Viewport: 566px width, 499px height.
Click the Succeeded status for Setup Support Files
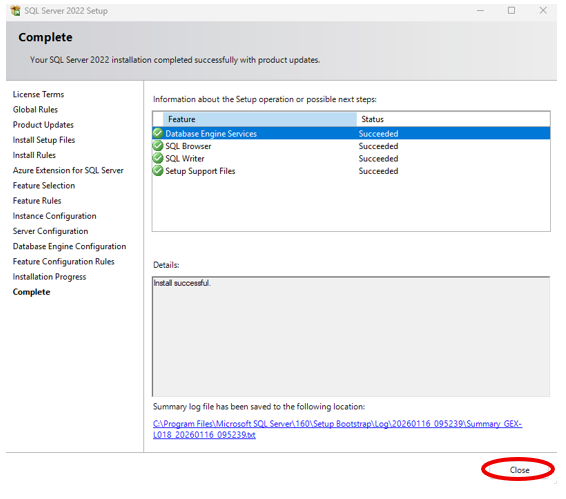pyautogui.click(x=378, y=171)
